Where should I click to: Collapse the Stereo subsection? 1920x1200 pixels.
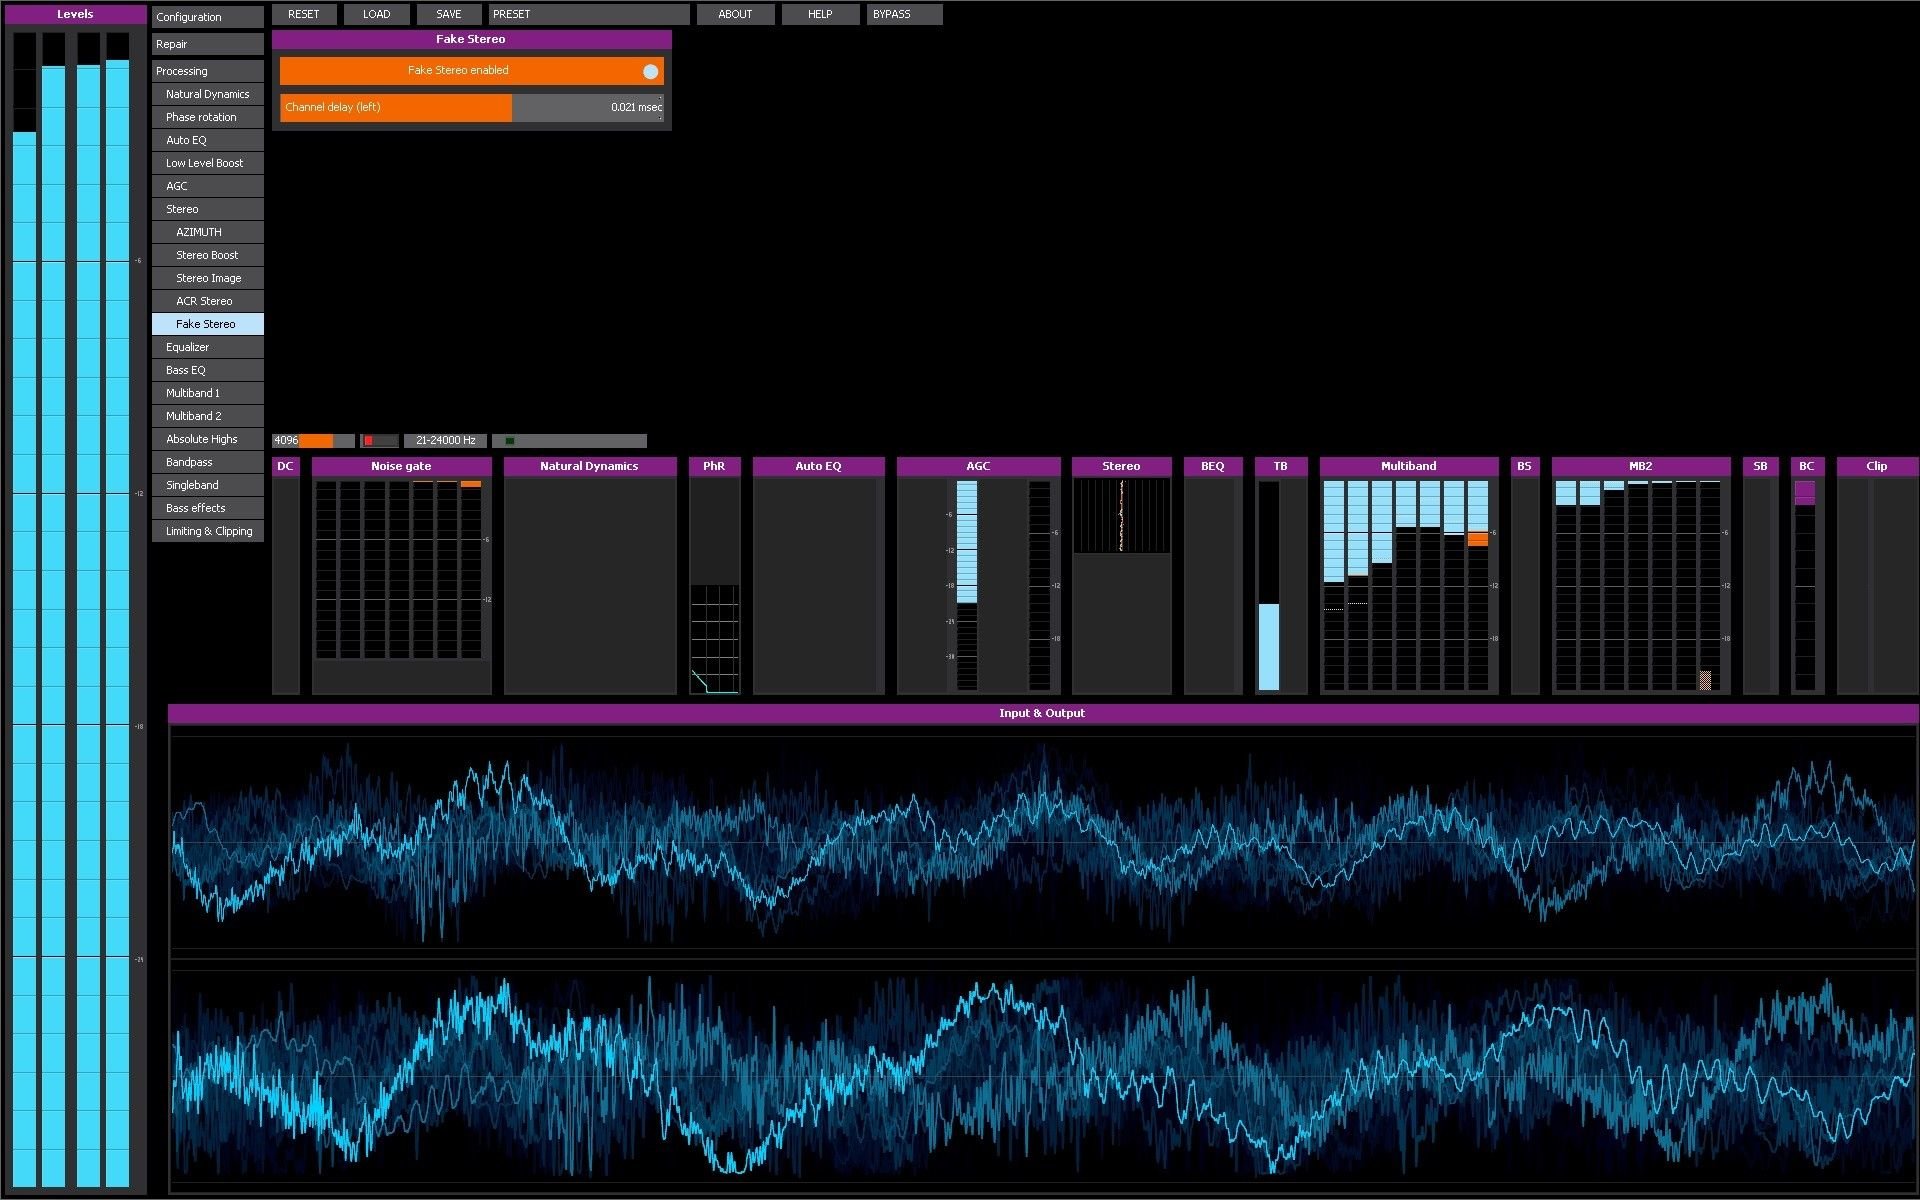pyautogui.click(x=208, y=209)
